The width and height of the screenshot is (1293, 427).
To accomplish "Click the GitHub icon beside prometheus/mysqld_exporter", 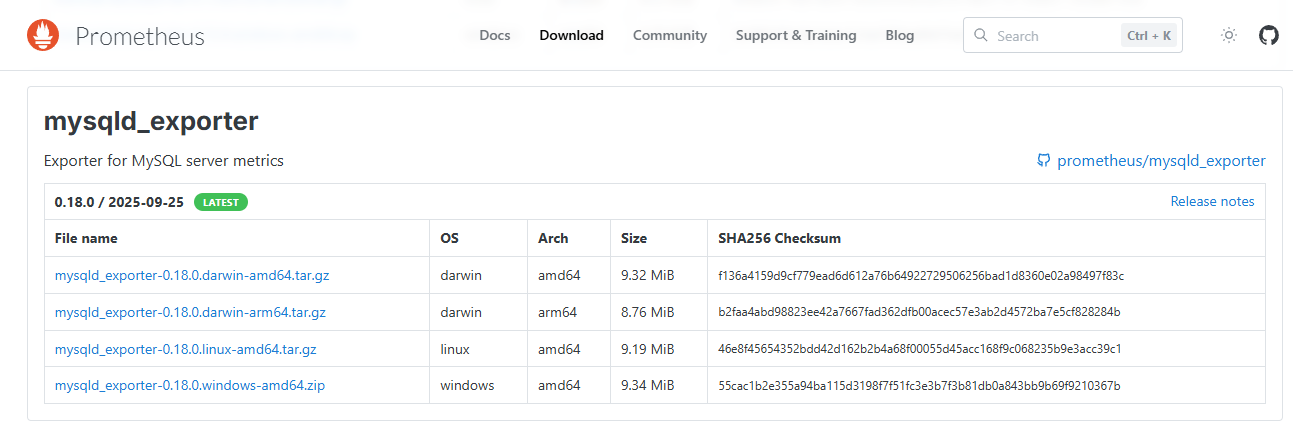I will pos(1044,161).
